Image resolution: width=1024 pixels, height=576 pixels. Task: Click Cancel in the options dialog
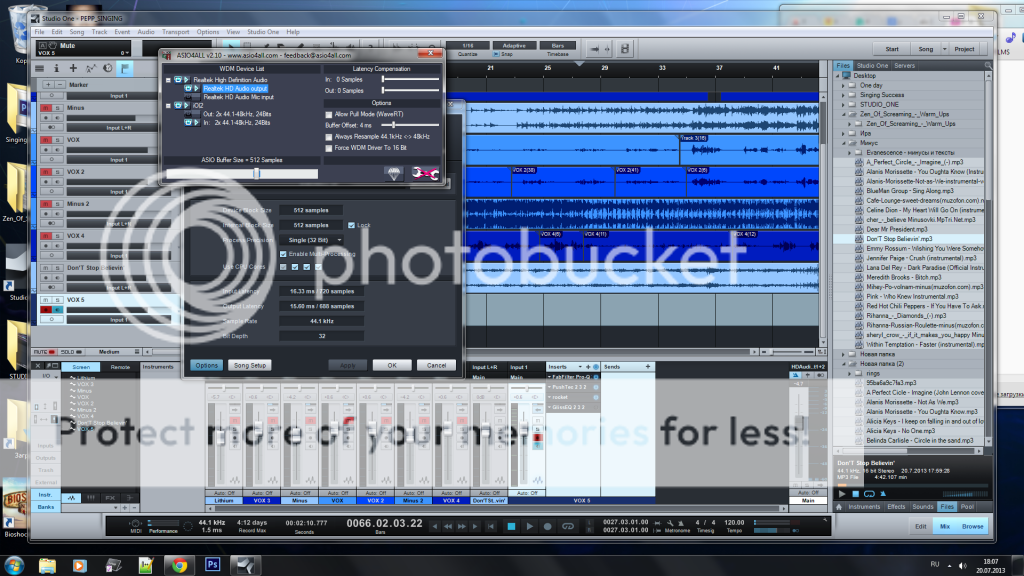pyautogui.click(x=436, y=366)
